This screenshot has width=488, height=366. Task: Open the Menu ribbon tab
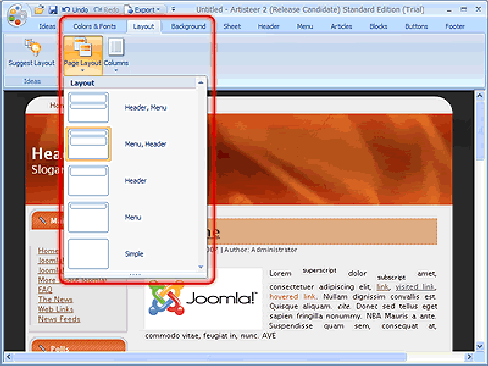point(305,26)
